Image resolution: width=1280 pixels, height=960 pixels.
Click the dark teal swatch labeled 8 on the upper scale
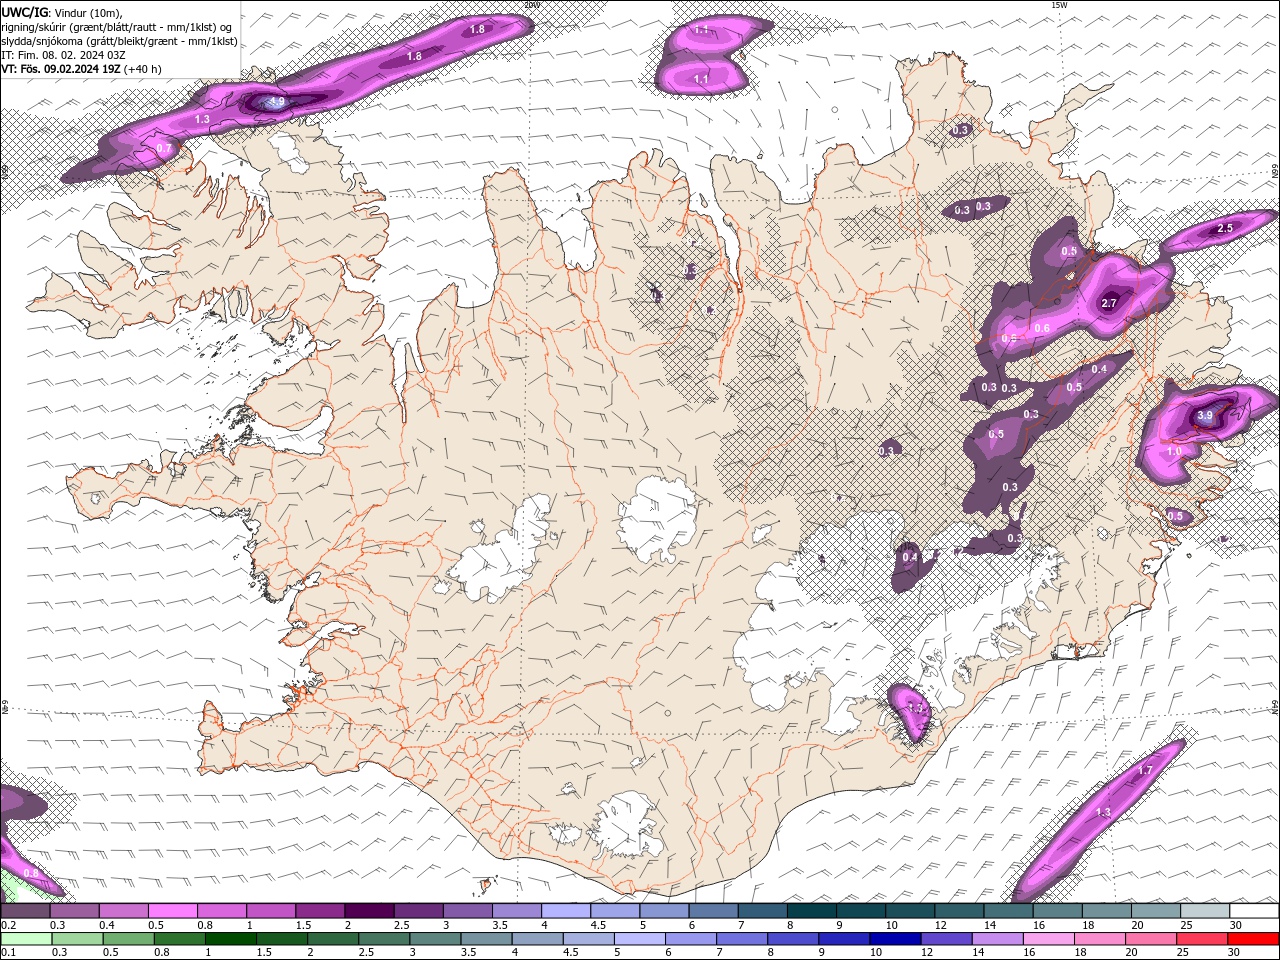point(811,911)
